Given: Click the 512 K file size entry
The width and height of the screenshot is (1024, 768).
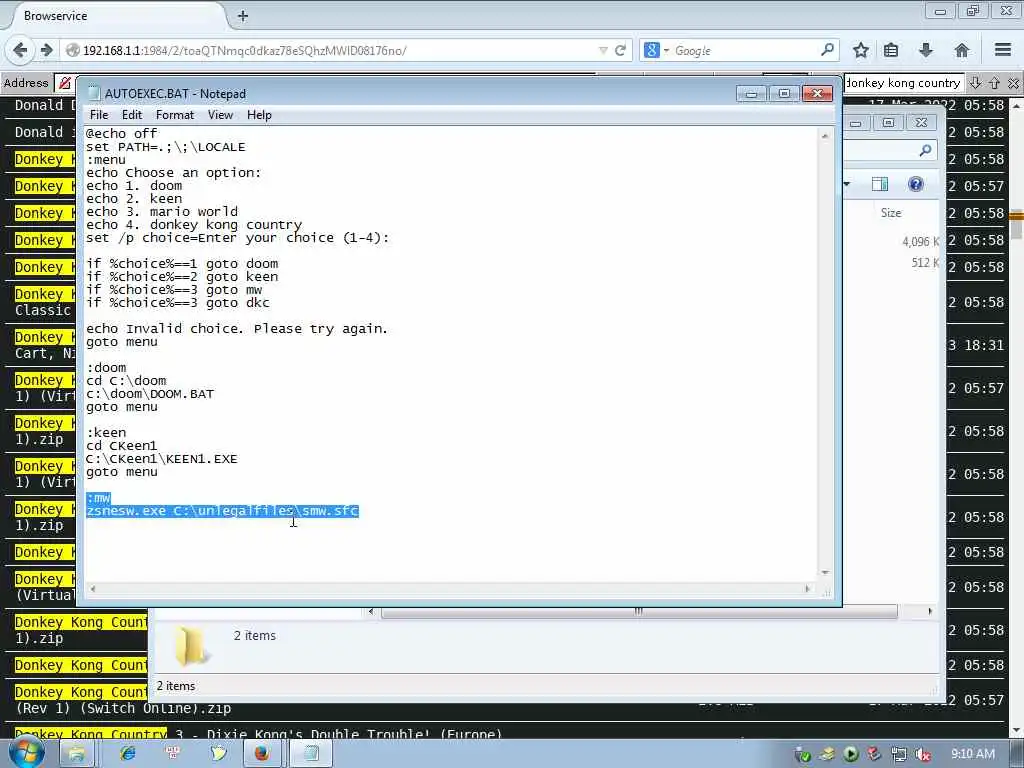Looking at the screenshot, I should click(x=925, y=263).
